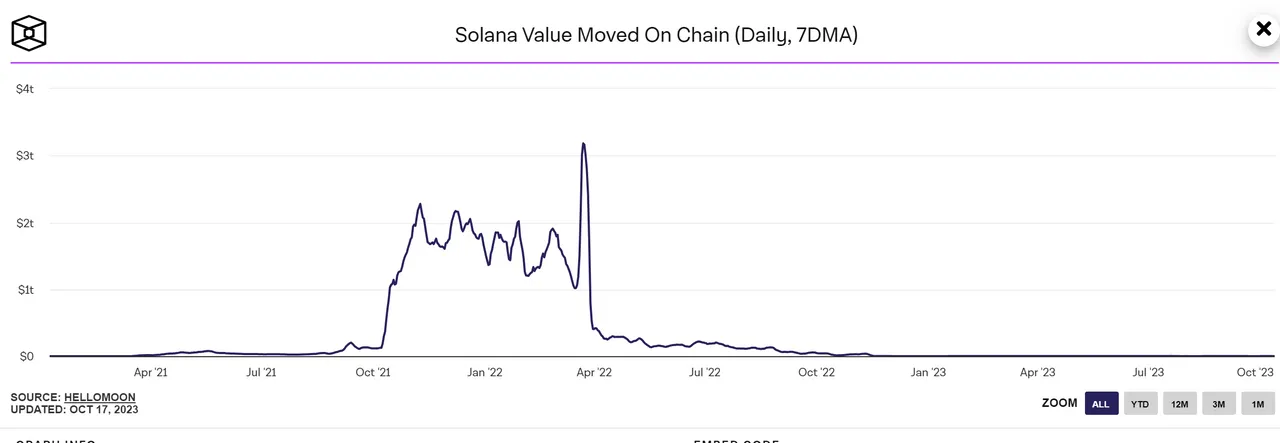This screenshot has width=1280, height=443.
Task: Click the highest peak of the line
Action: (583, 144)
